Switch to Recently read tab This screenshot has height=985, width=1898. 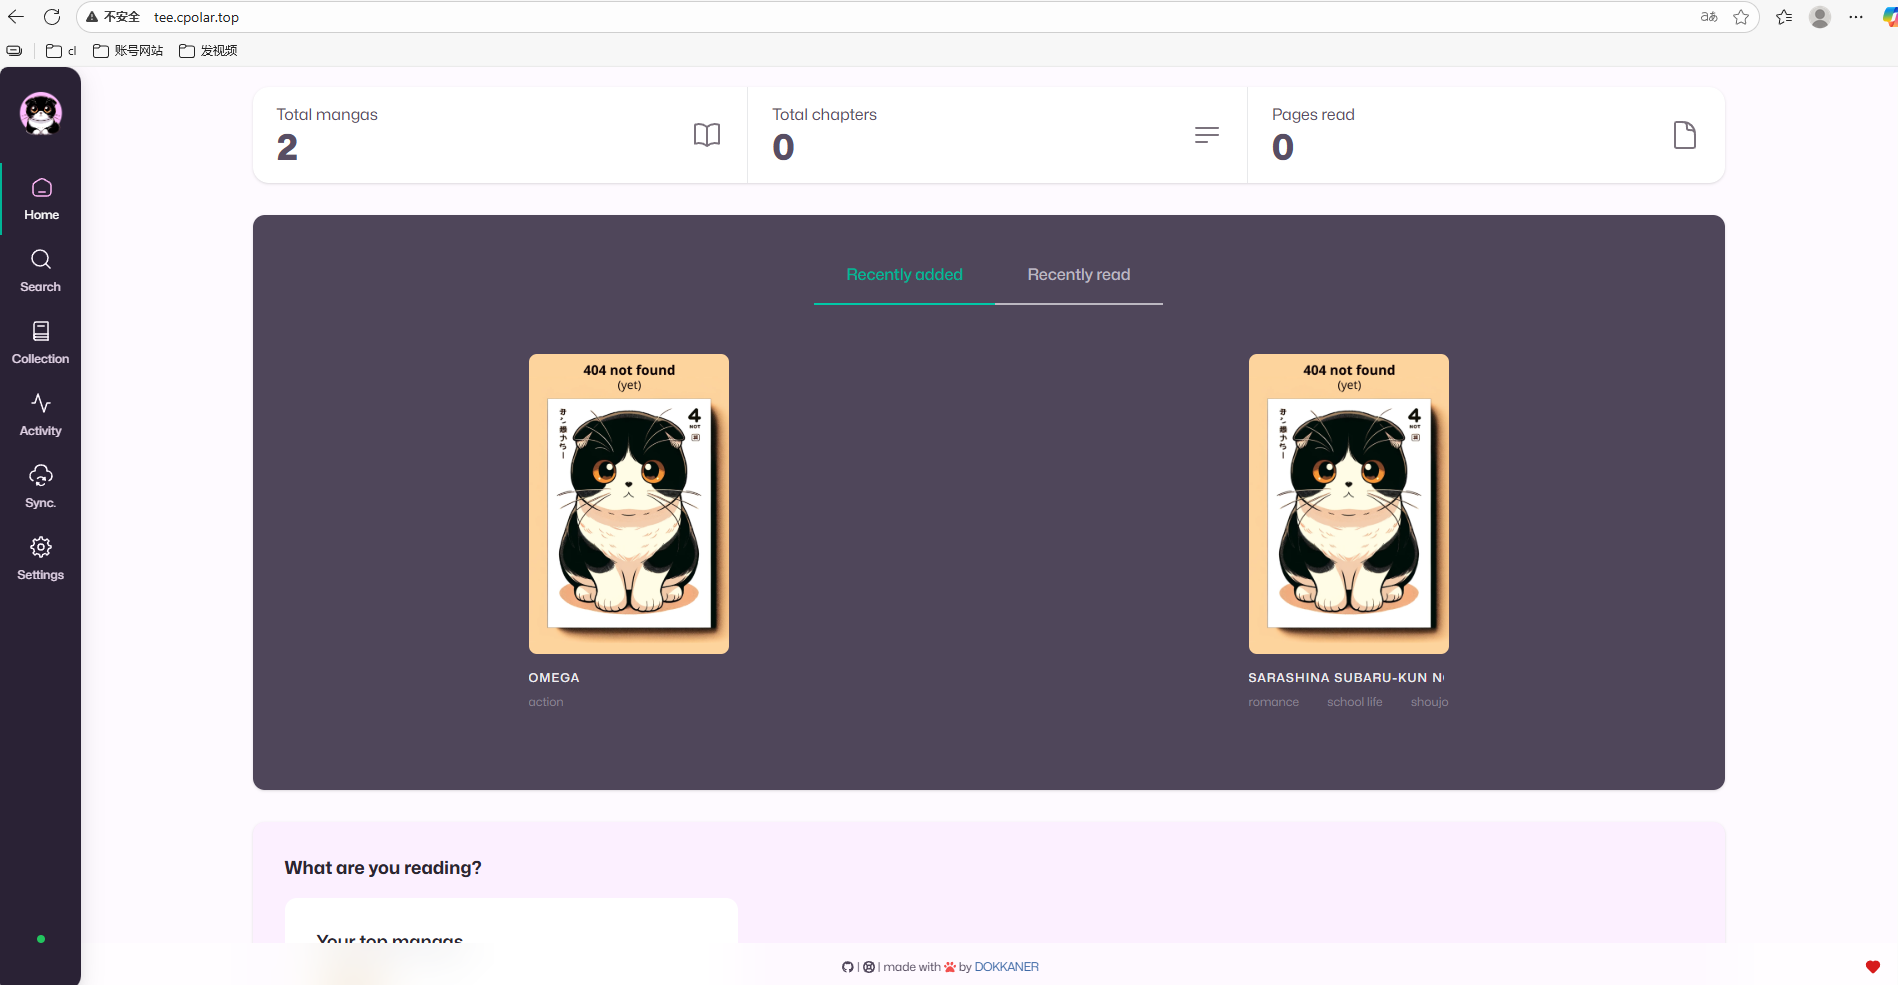(1078, 275)
